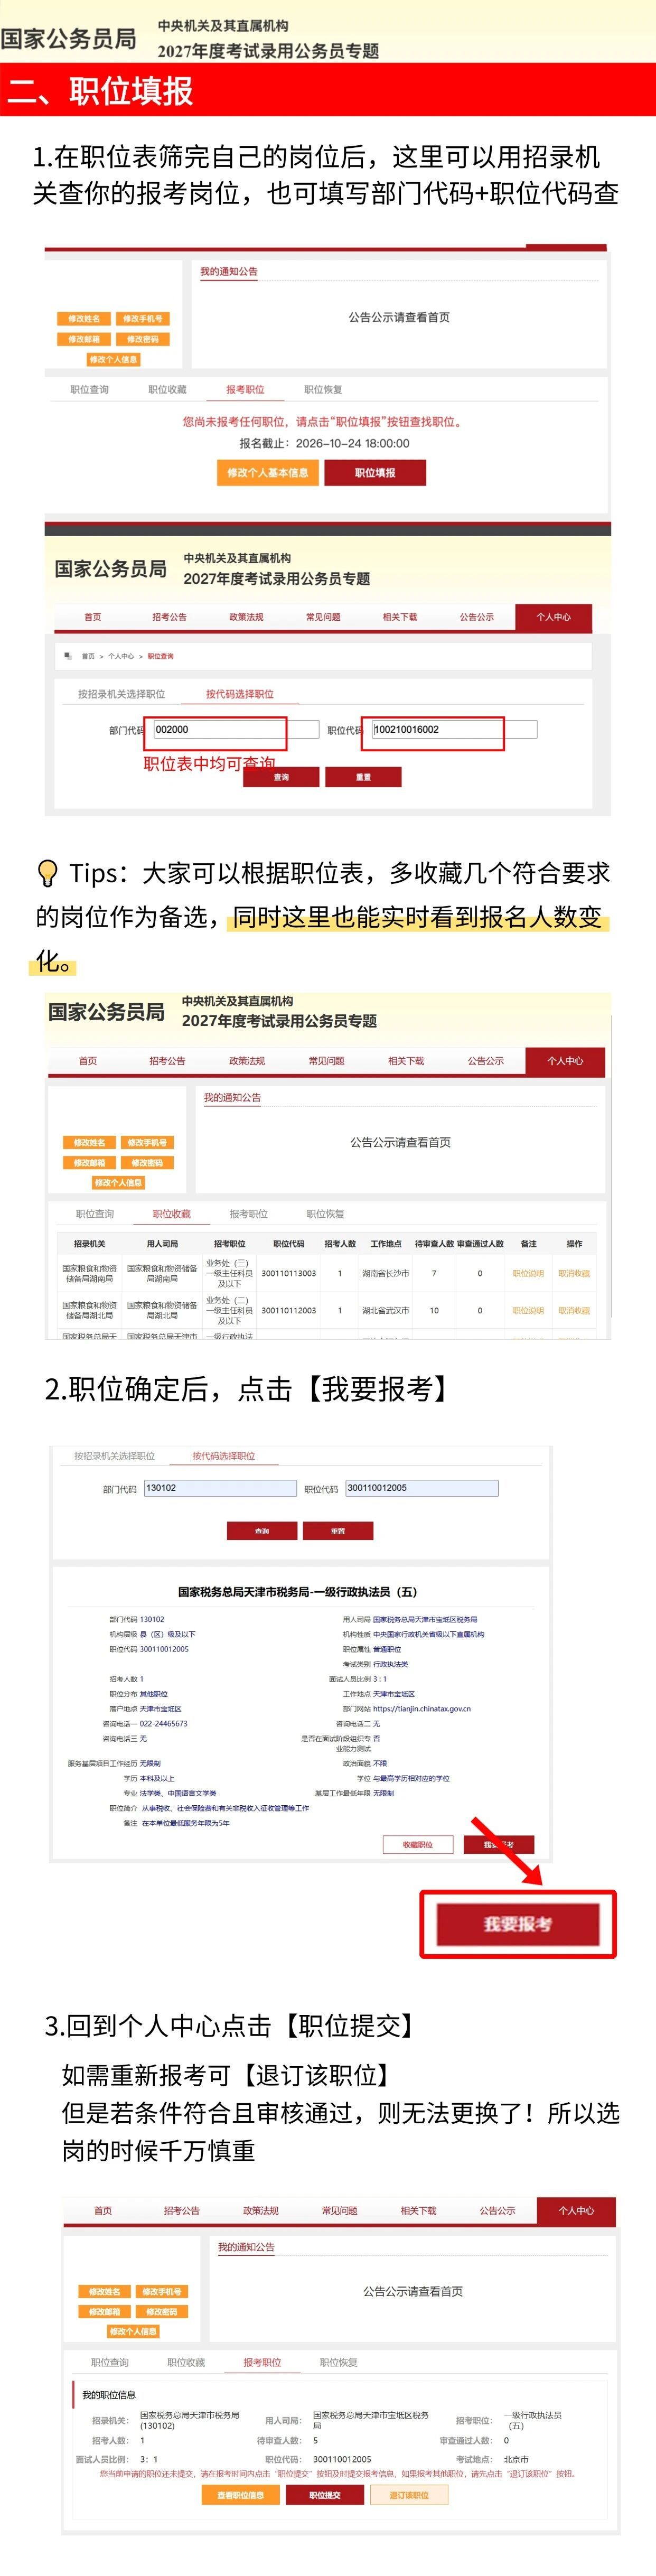Click the 湖南省长沙市 work location cell
This screenshot has width=656, height=2576.
386,1273
